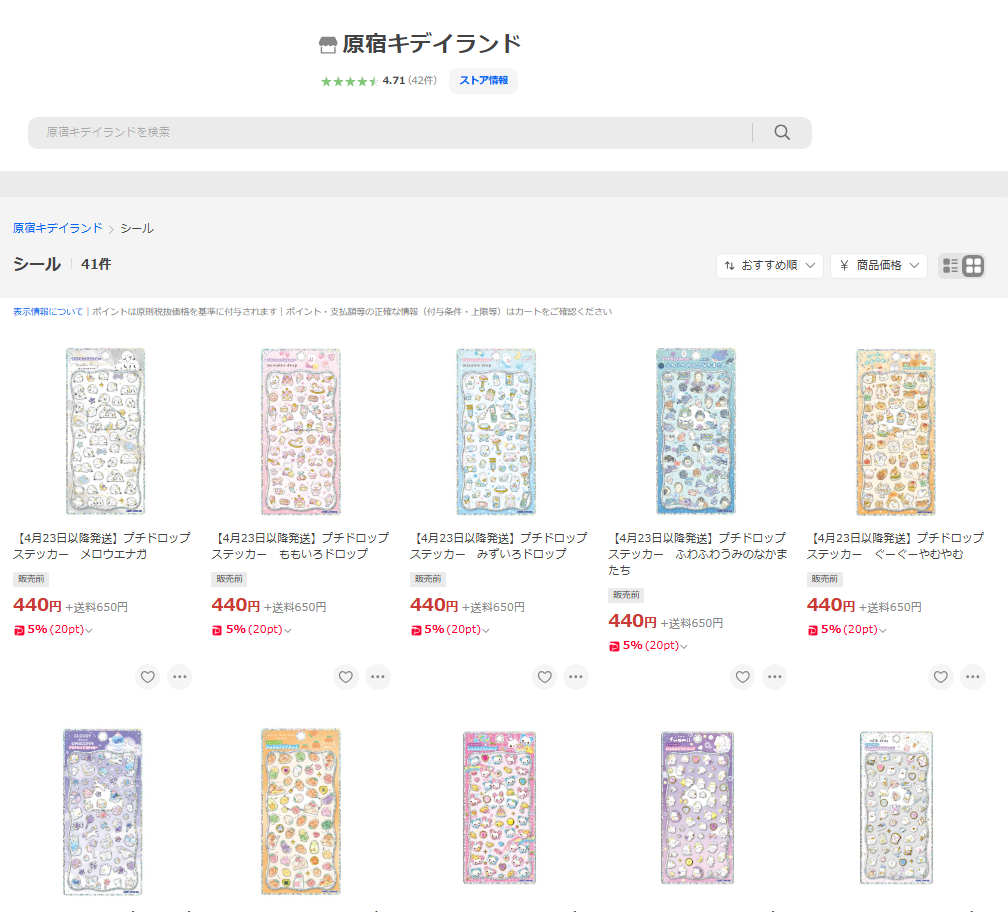This screenshot has width=1008, height=912.
Task: Open the 表示情報について link
Action: 48,312
